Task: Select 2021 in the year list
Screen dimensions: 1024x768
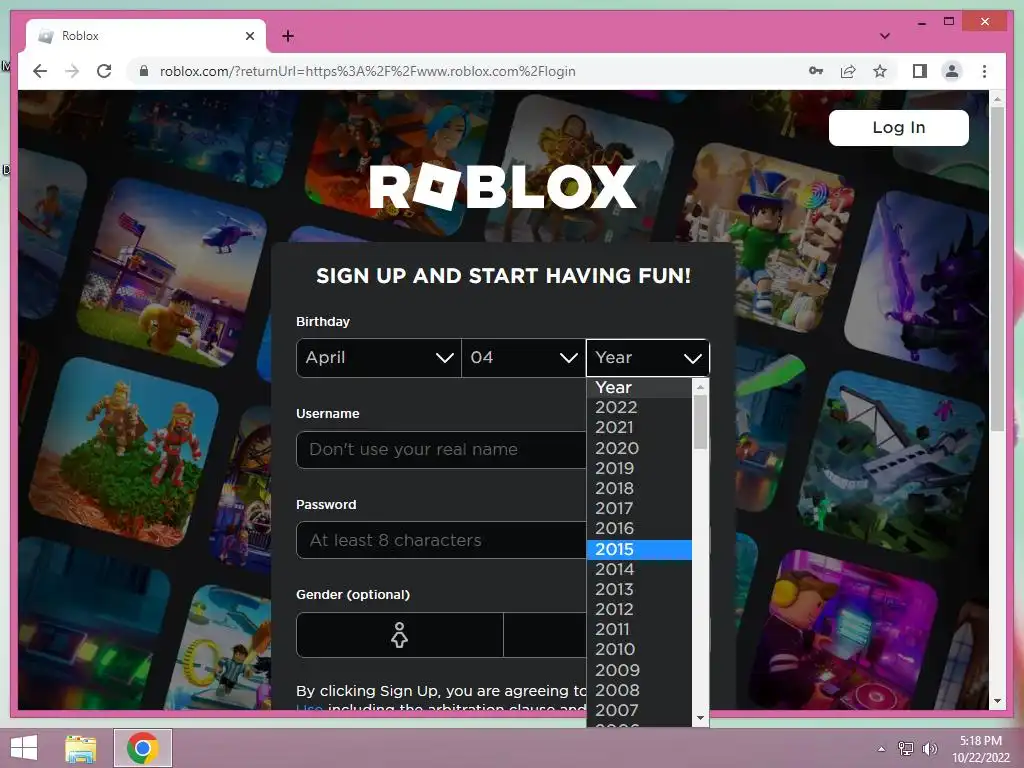Action: 639,427
